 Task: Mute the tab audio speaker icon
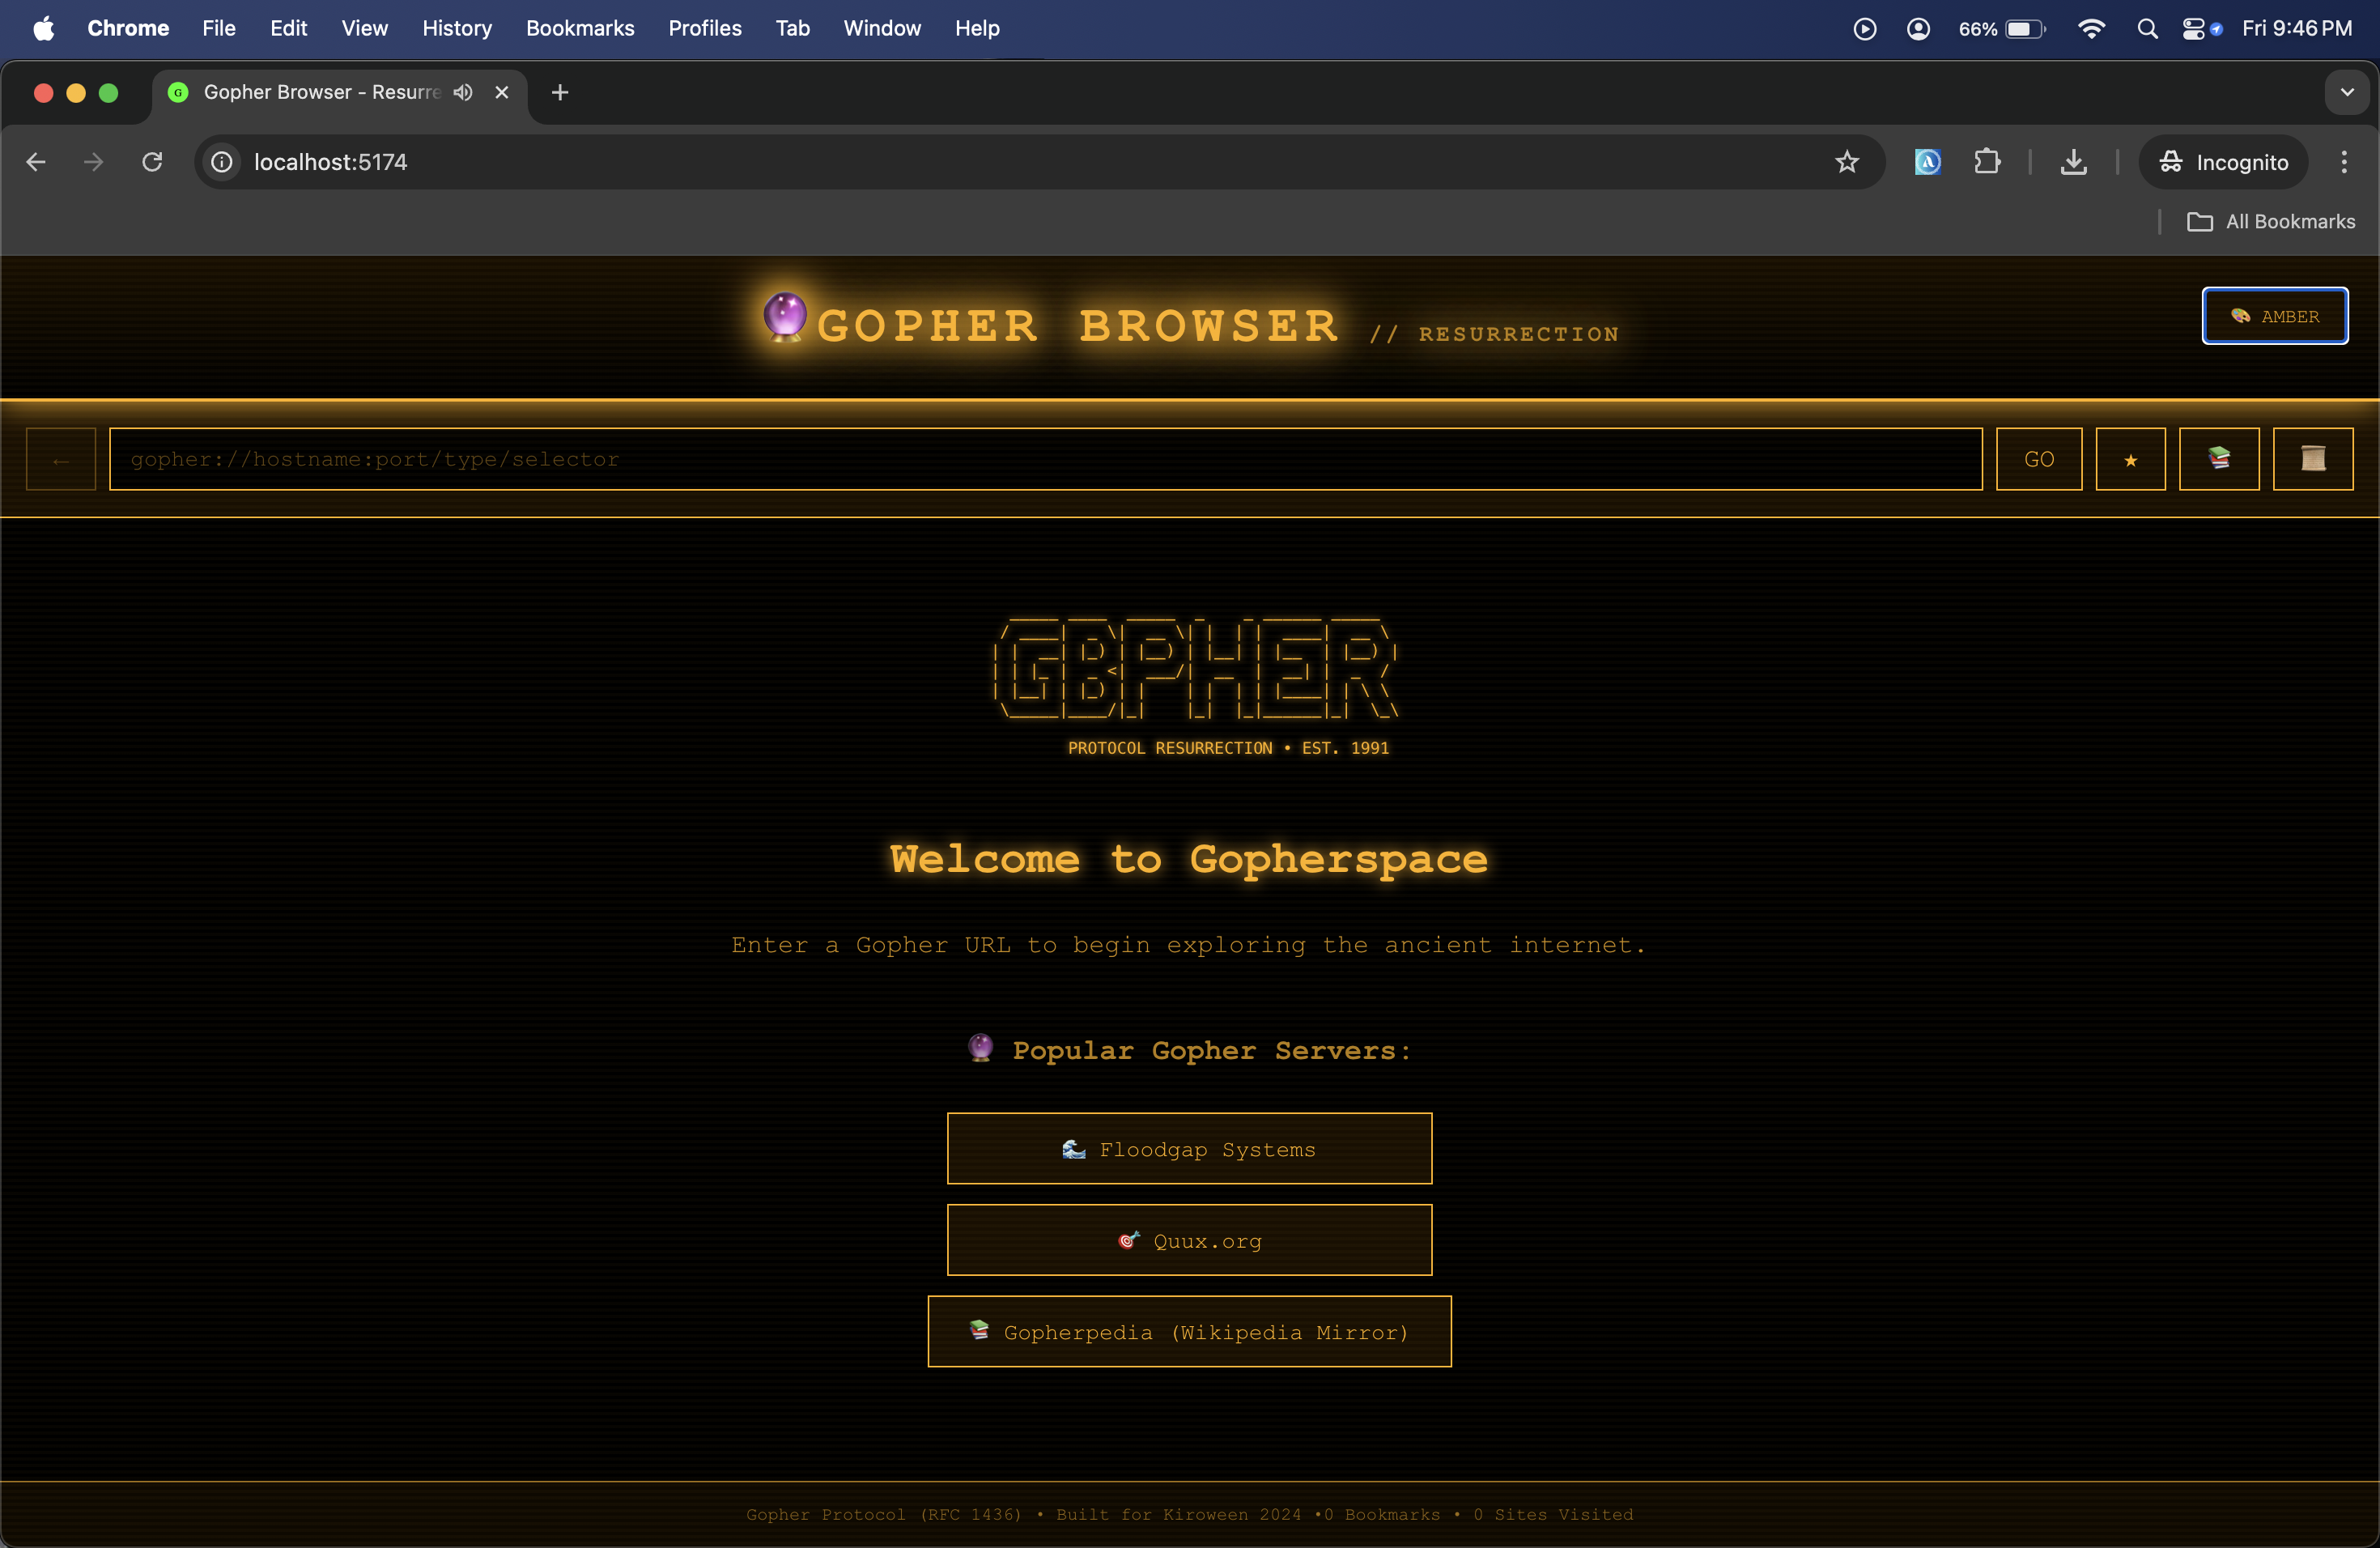pyautogui.click(x=462, y=92)
